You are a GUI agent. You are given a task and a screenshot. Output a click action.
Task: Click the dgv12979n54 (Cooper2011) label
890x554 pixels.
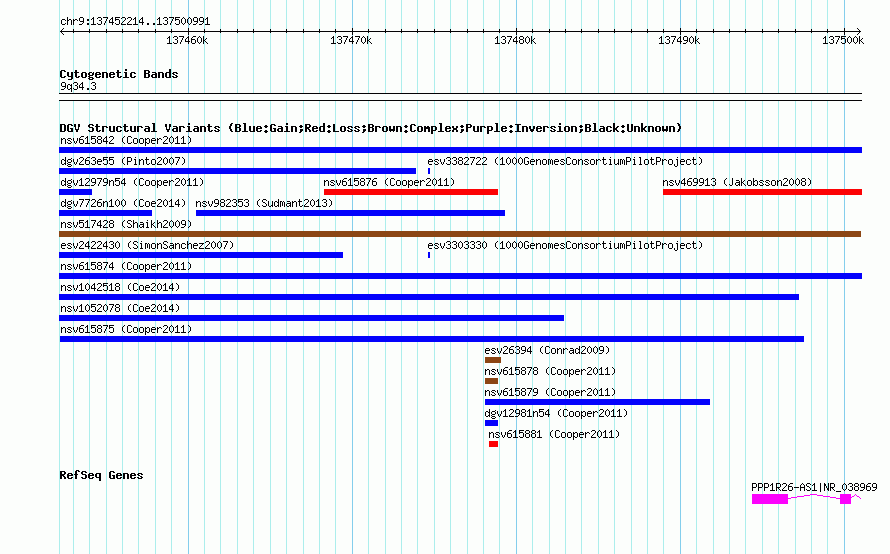pos(132,182)
